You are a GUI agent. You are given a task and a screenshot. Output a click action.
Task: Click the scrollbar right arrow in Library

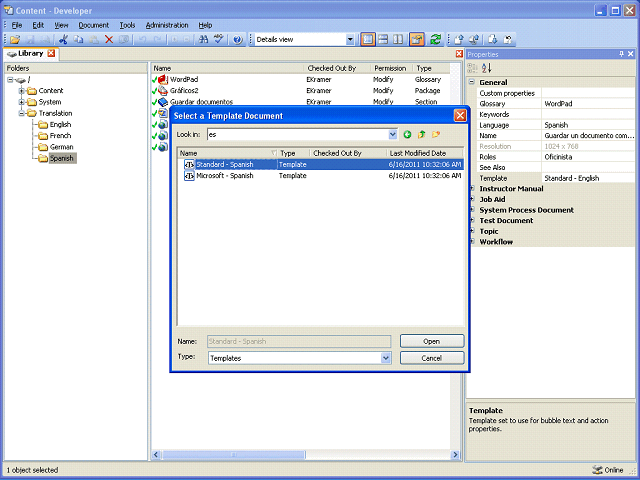(x=455, y=454)
